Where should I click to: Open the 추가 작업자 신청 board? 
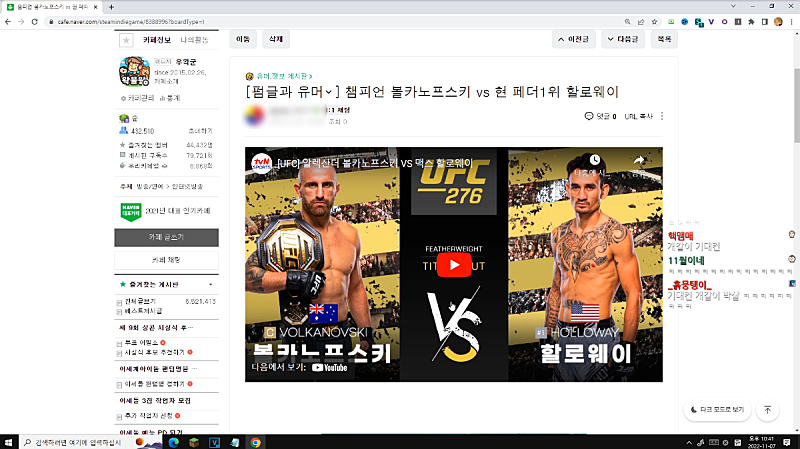pos(148,416)
